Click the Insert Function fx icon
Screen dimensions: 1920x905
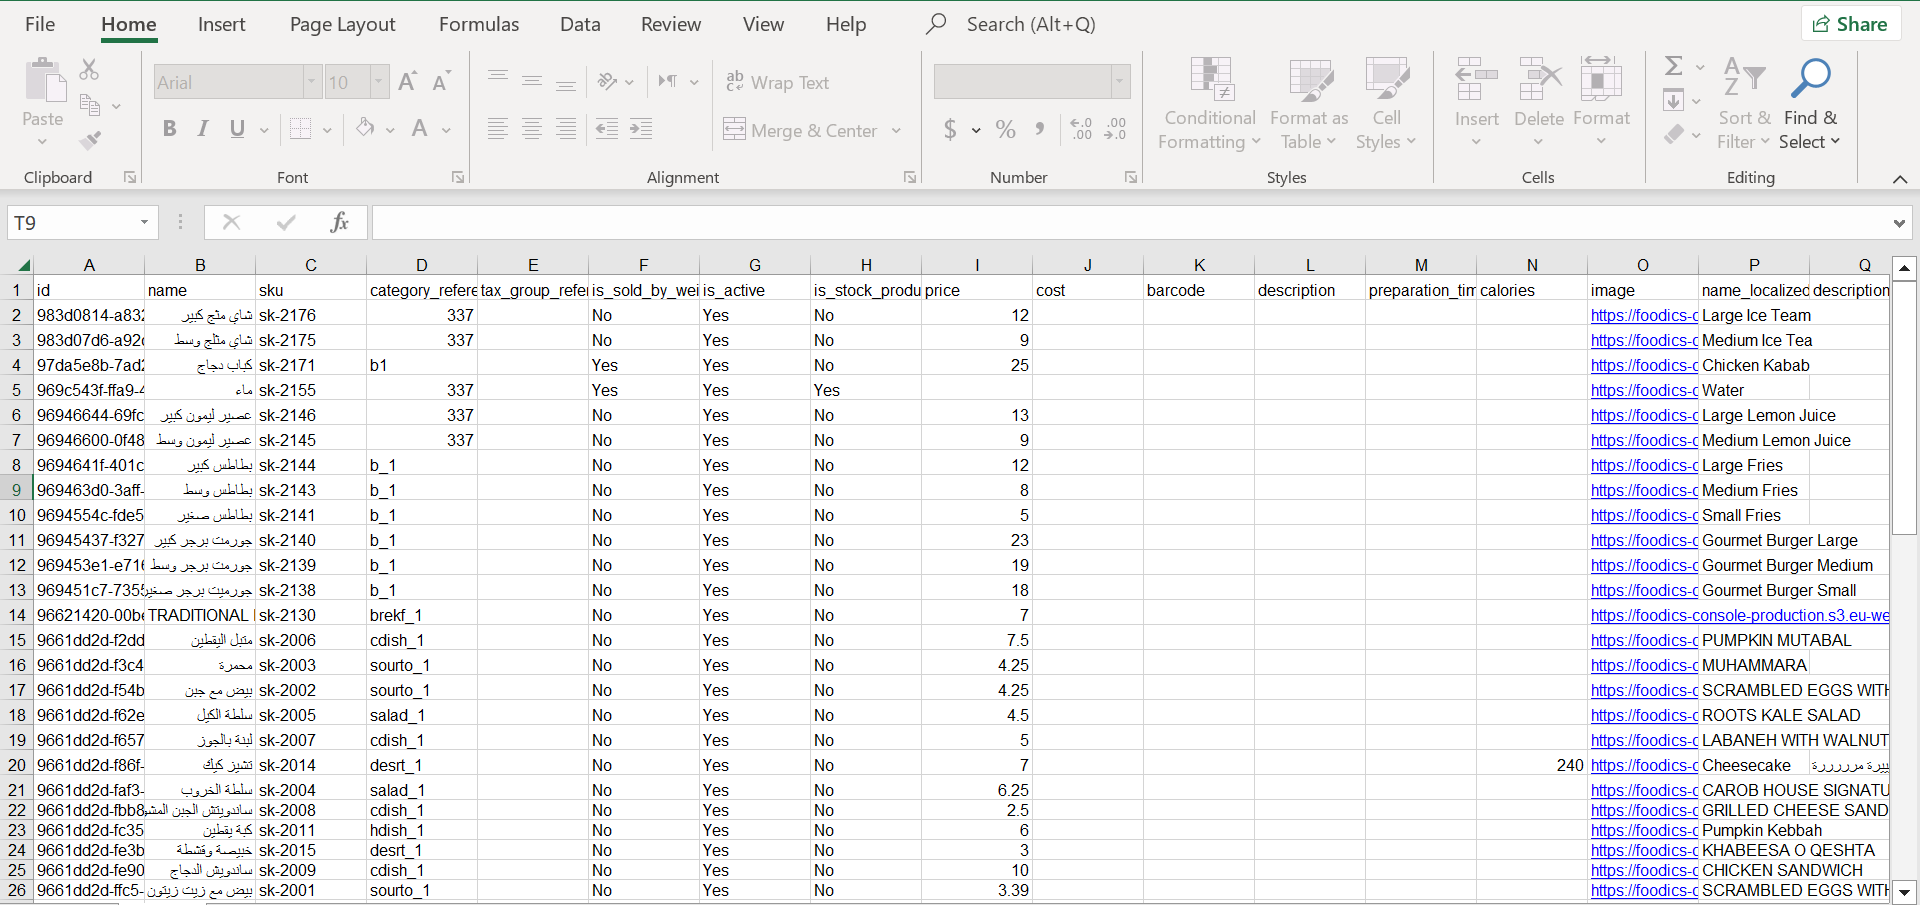pos(339,222)
